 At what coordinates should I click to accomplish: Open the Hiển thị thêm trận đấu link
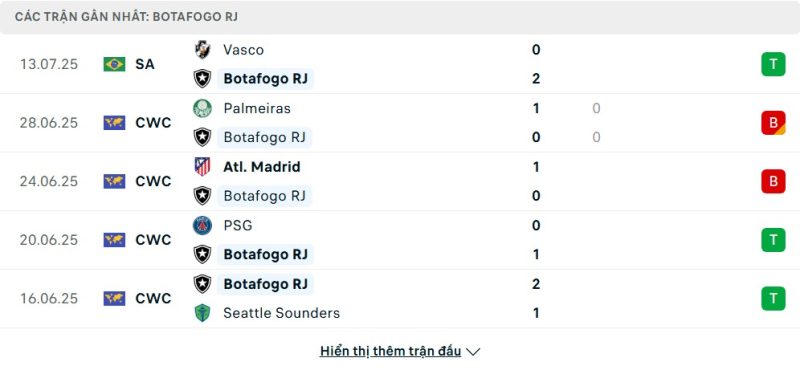[x=390, y=352]
